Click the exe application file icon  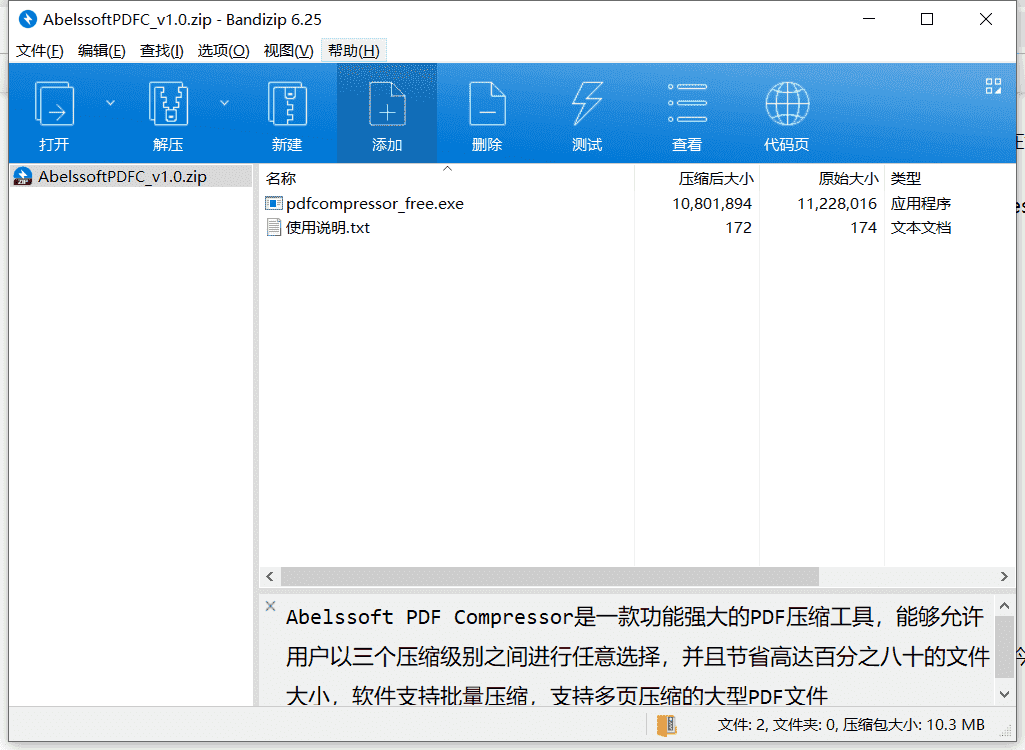coord(274,203)
